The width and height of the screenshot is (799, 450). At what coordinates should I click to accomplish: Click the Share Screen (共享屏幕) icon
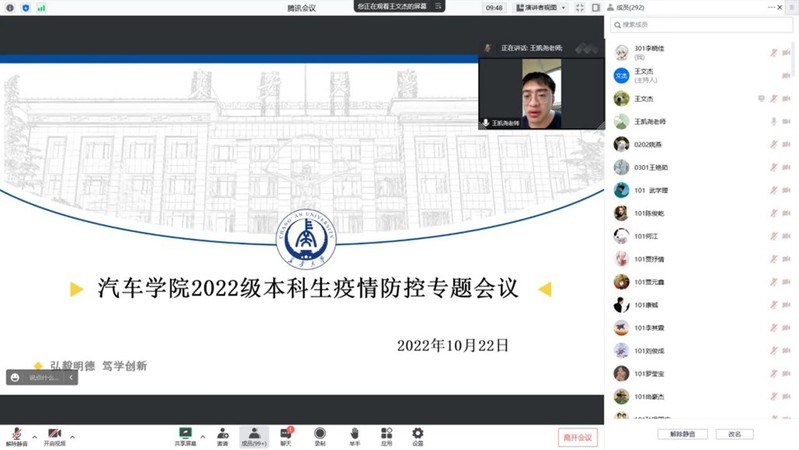point(185,435)
